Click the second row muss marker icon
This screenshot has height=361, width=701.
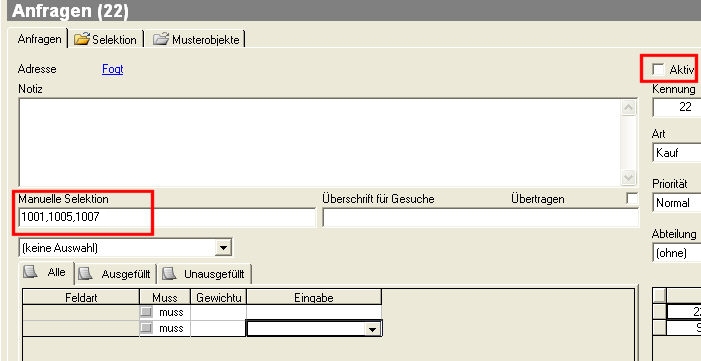[x=146, y=328]
